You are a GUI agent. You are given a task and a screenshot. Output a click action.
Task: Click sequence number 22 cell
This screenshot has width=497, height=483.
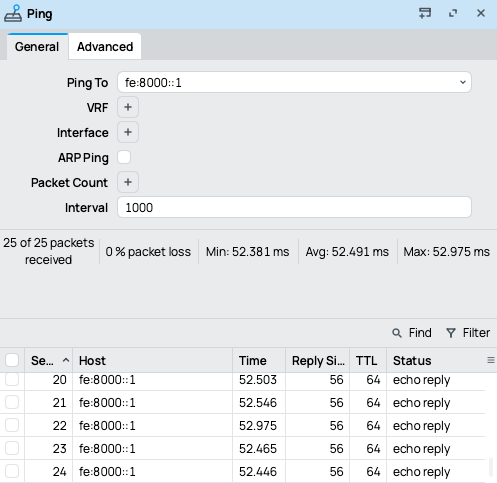click(59, 426)
